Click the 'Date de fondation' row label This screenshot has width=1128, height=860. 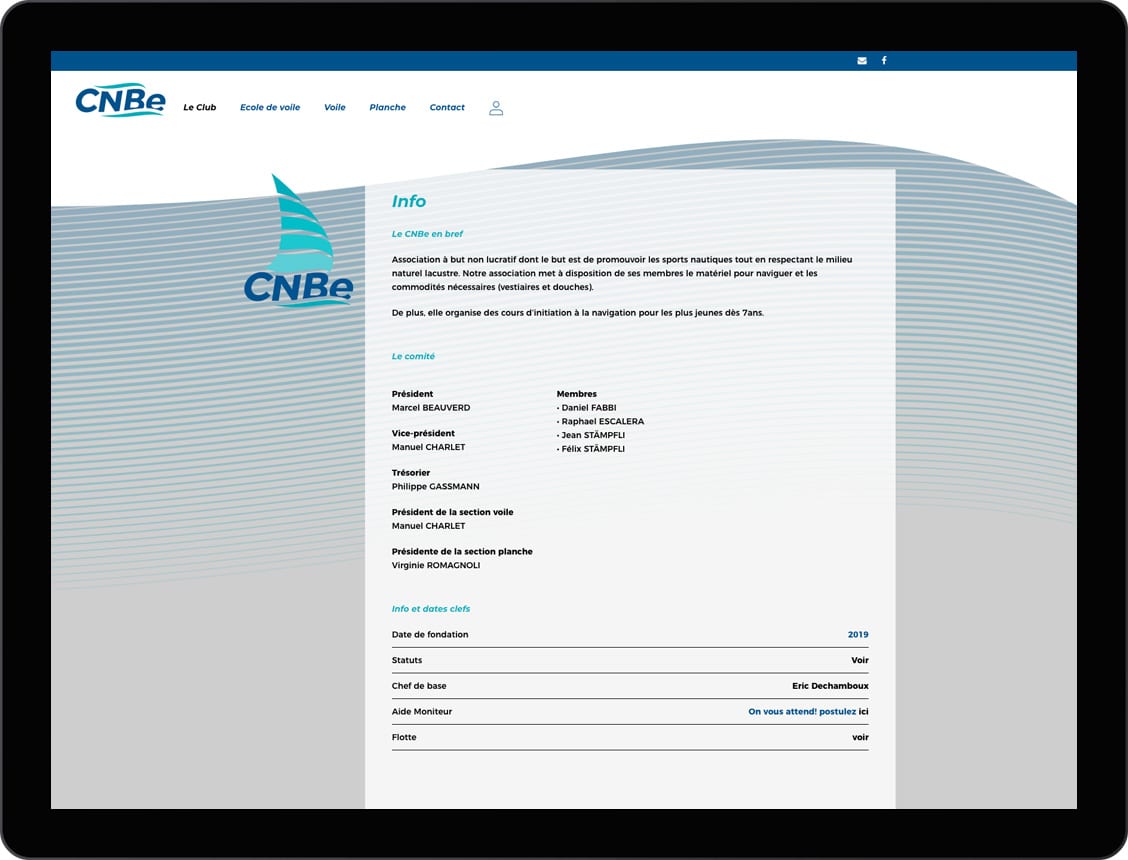429,635
